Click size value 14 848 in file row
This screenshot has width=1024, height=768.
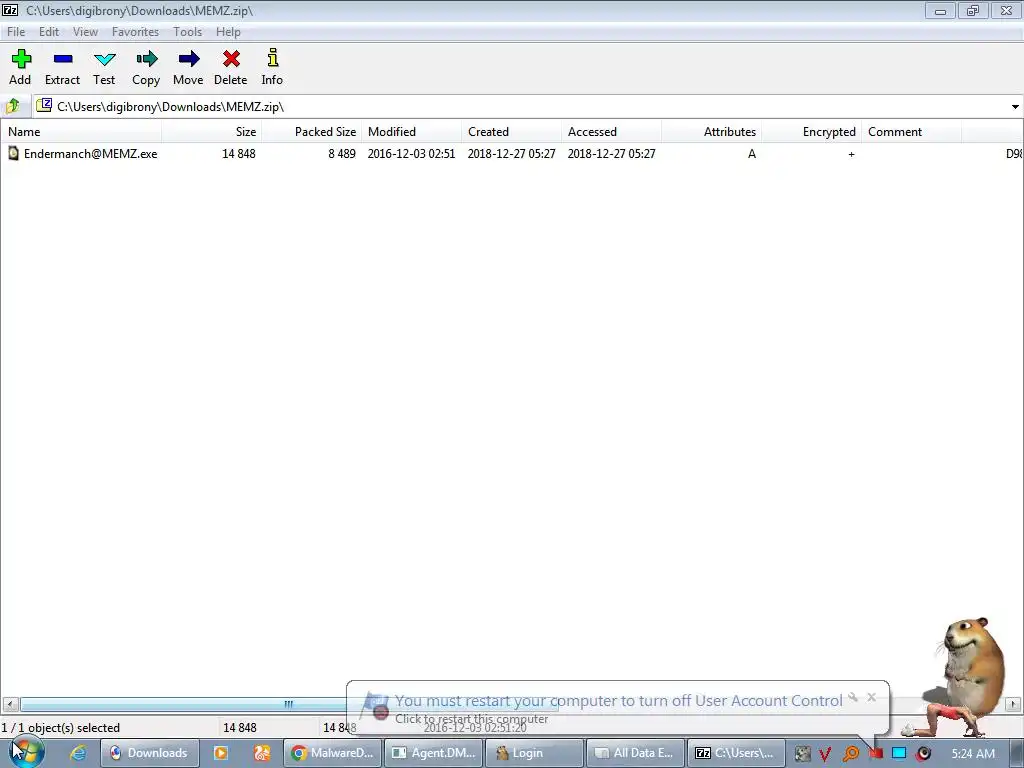click(238, 153)
